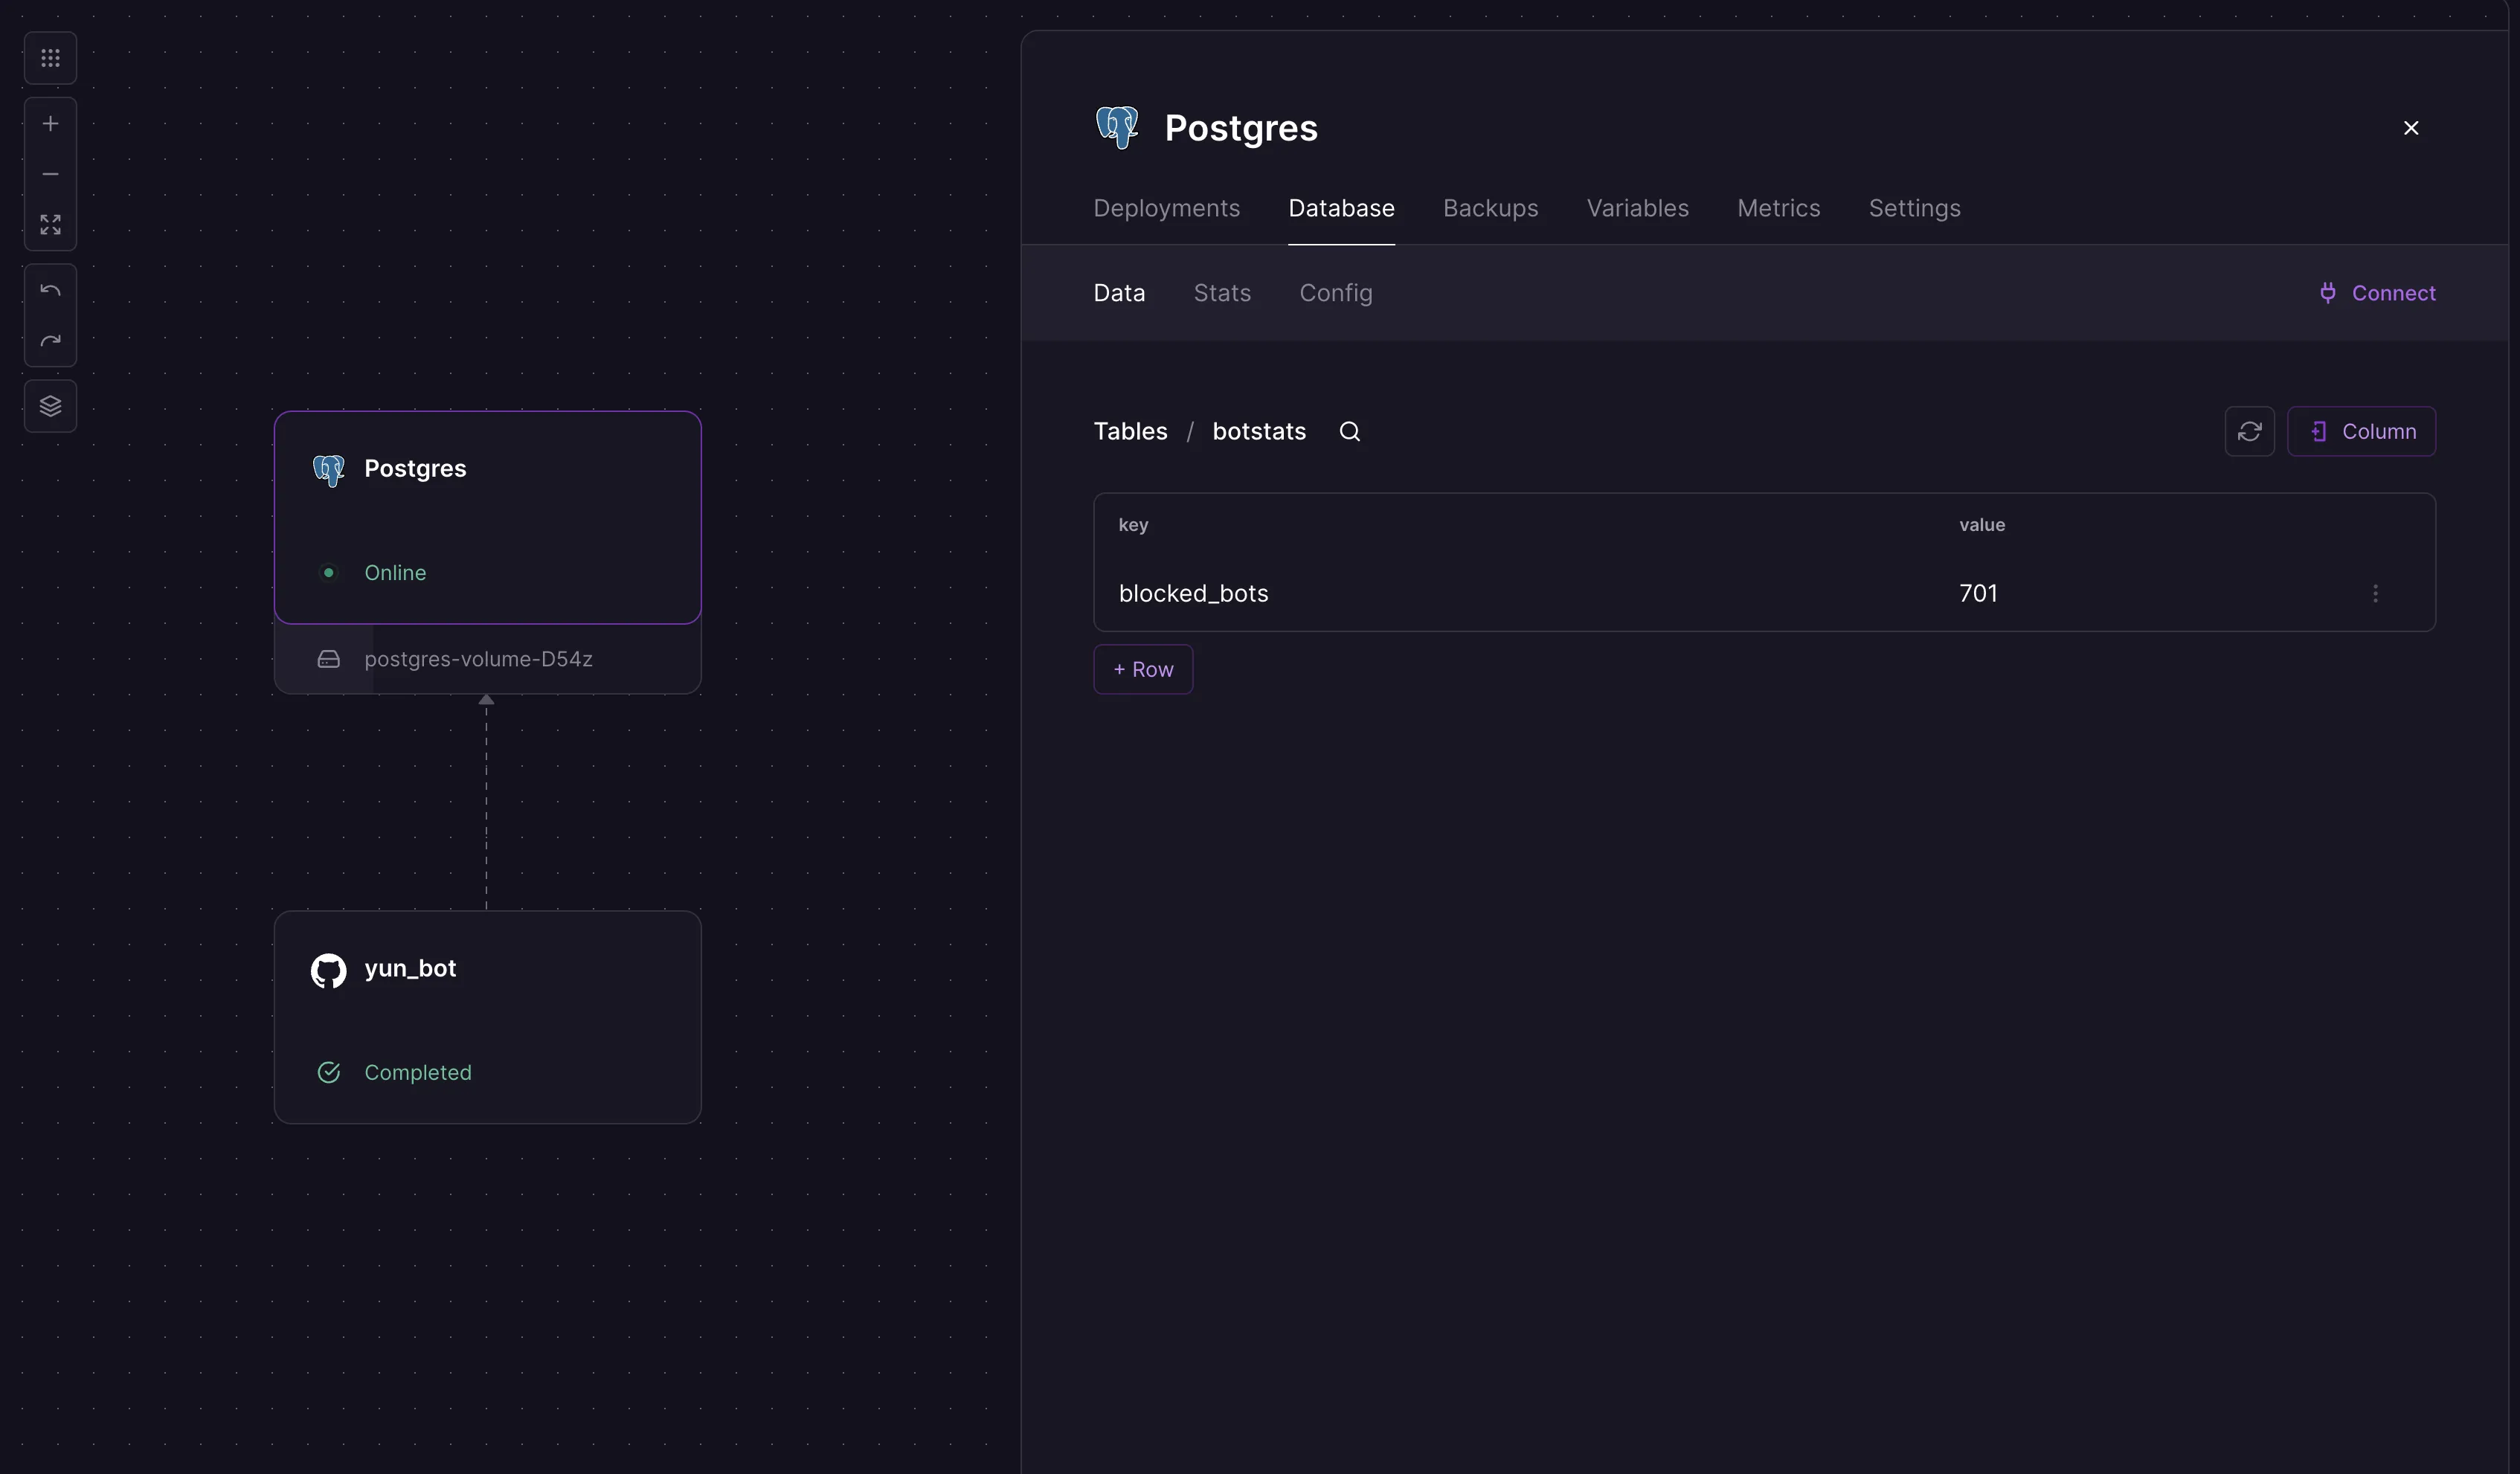The width and height of the screenshot is (2520, 1474).
Task: Click the fit-to-view fullscreen icon
Action: (x=50, y=224)
